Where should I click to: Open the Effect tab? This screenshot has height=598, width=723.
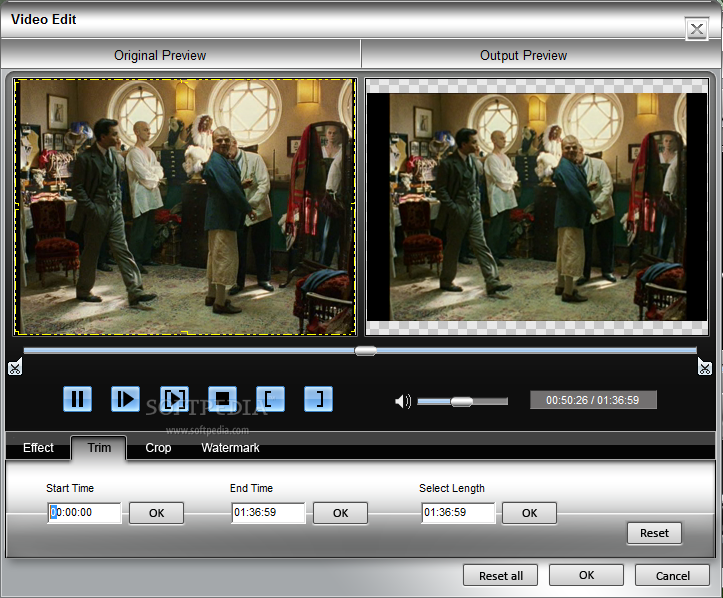38,448
